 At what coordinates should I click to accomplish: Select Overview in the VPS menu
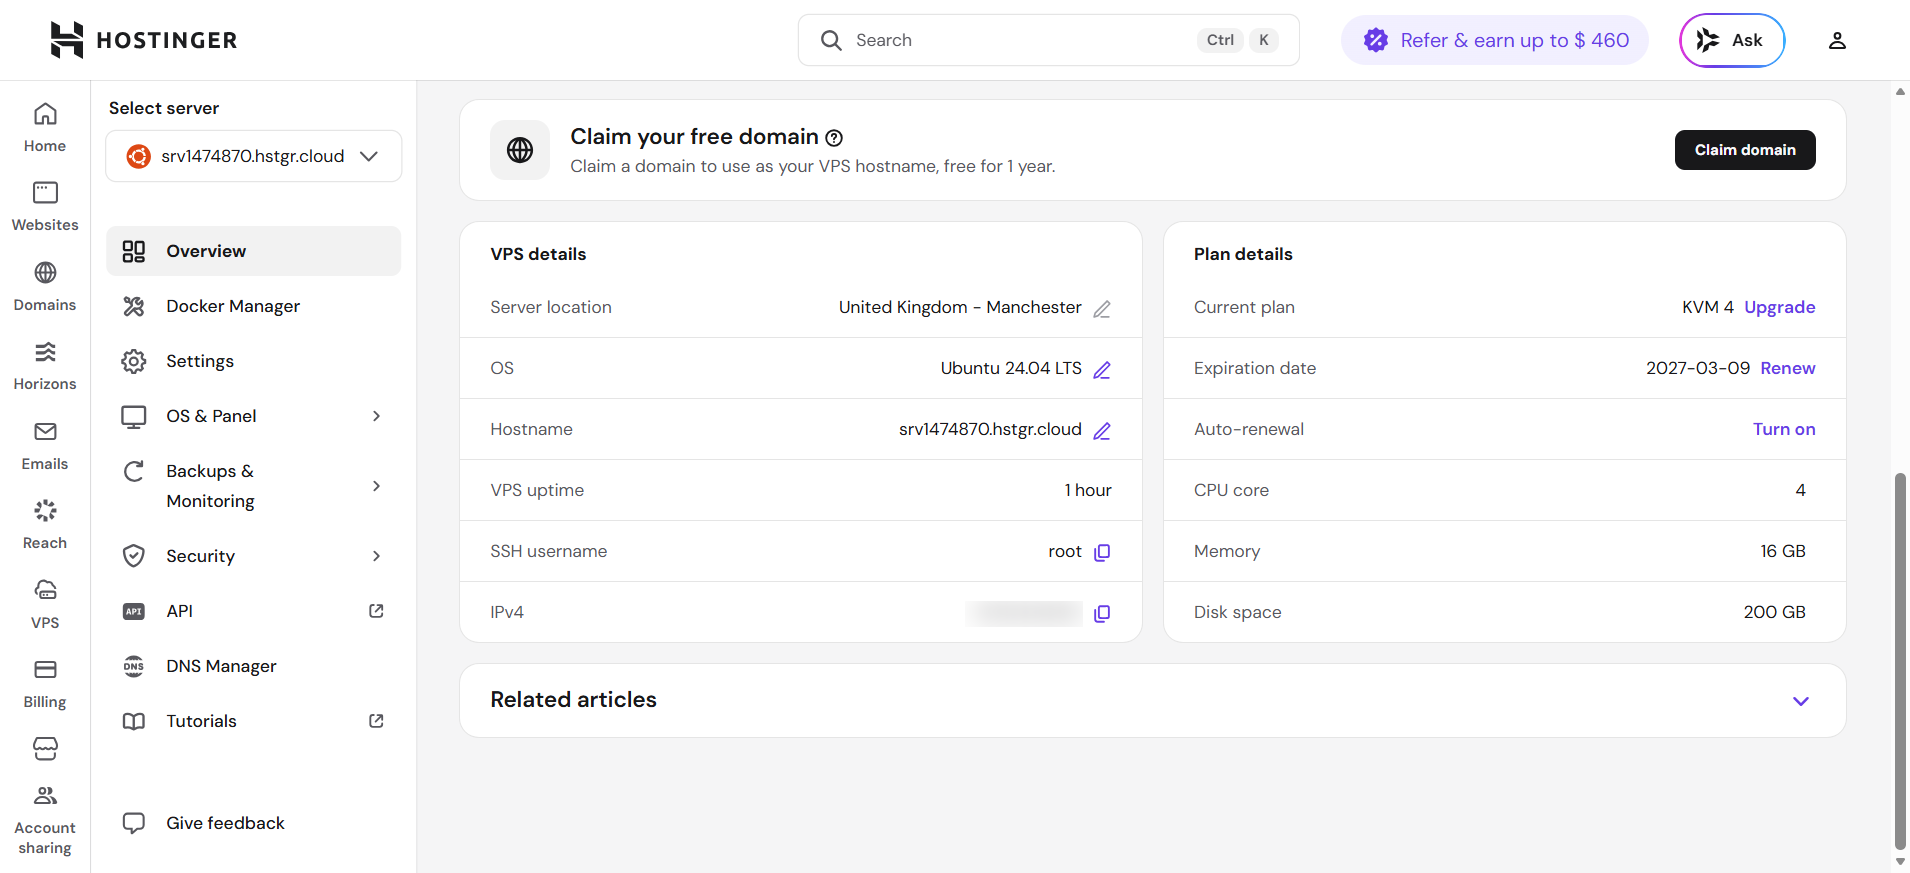[254, 251]
